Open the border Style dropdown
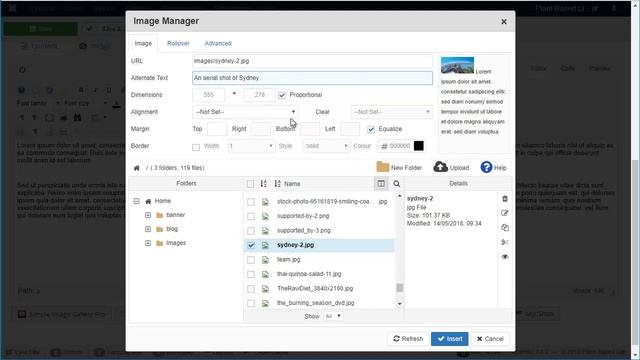 point(326,146)
